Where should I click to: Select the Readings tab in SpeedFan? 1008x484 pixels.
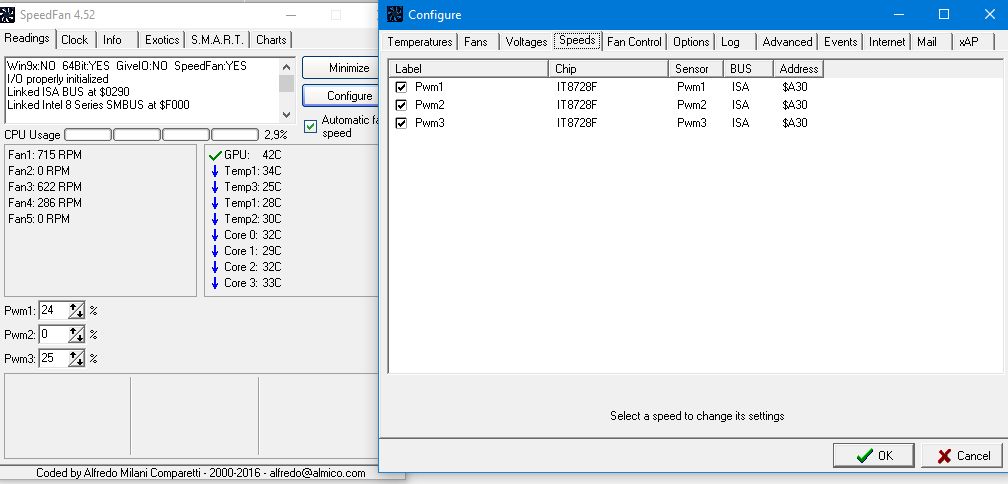pyautogui.click(x=27, y=38)
